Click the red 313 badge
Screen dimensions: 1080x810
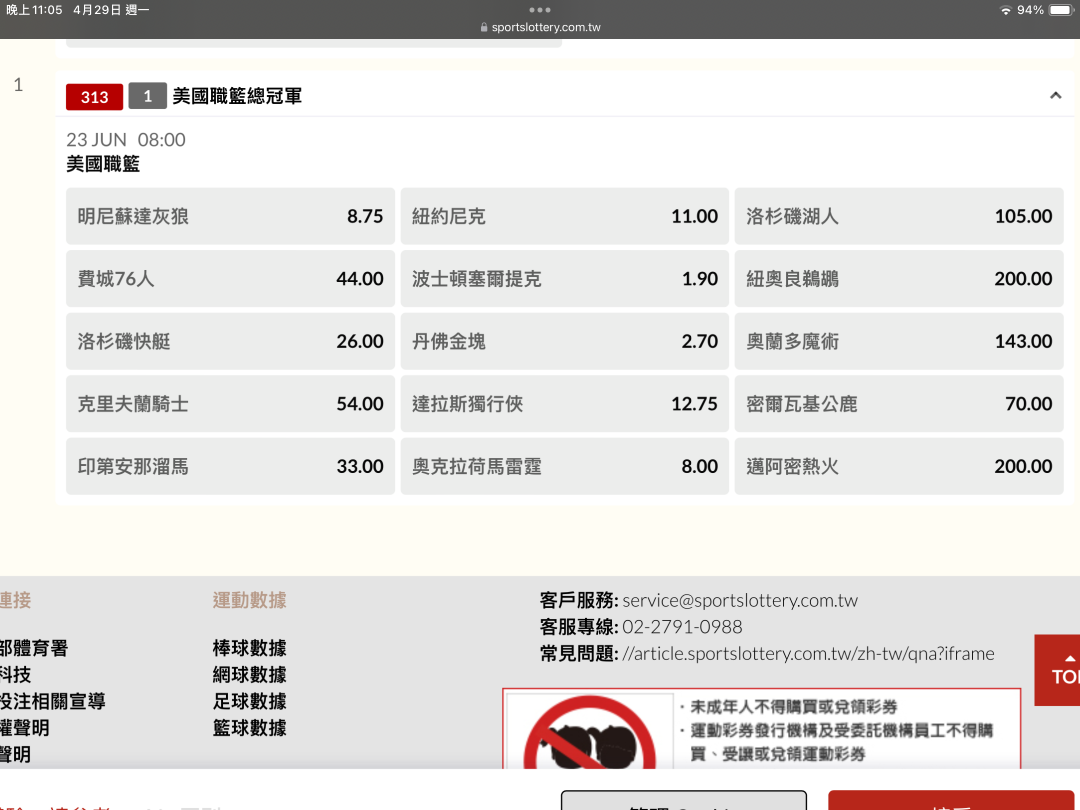[94, 96]
